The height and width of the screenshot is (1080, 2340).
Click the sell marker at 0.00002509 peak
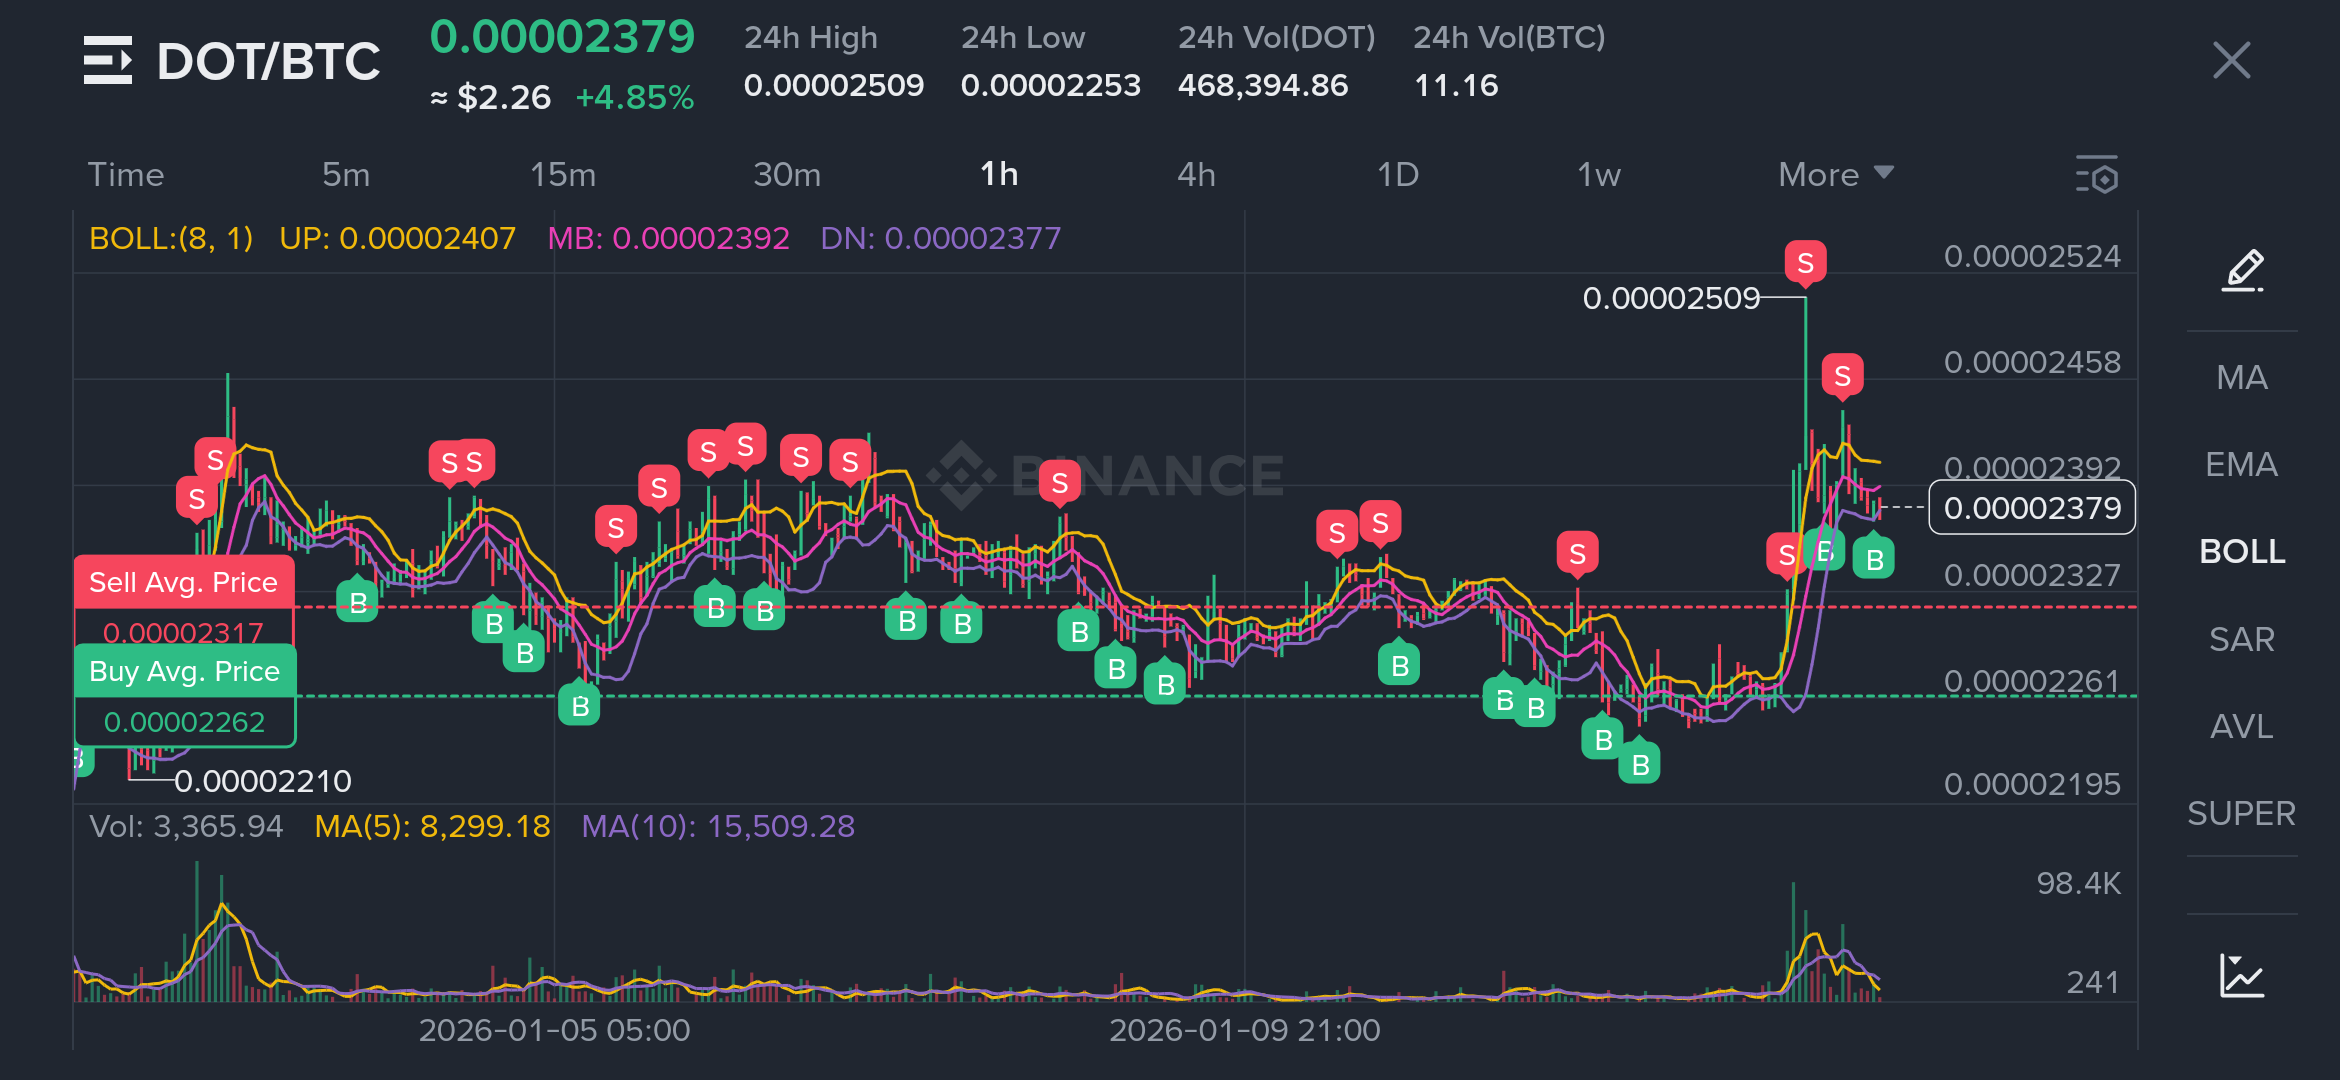pyautogui.click(x=1805, y=263)
